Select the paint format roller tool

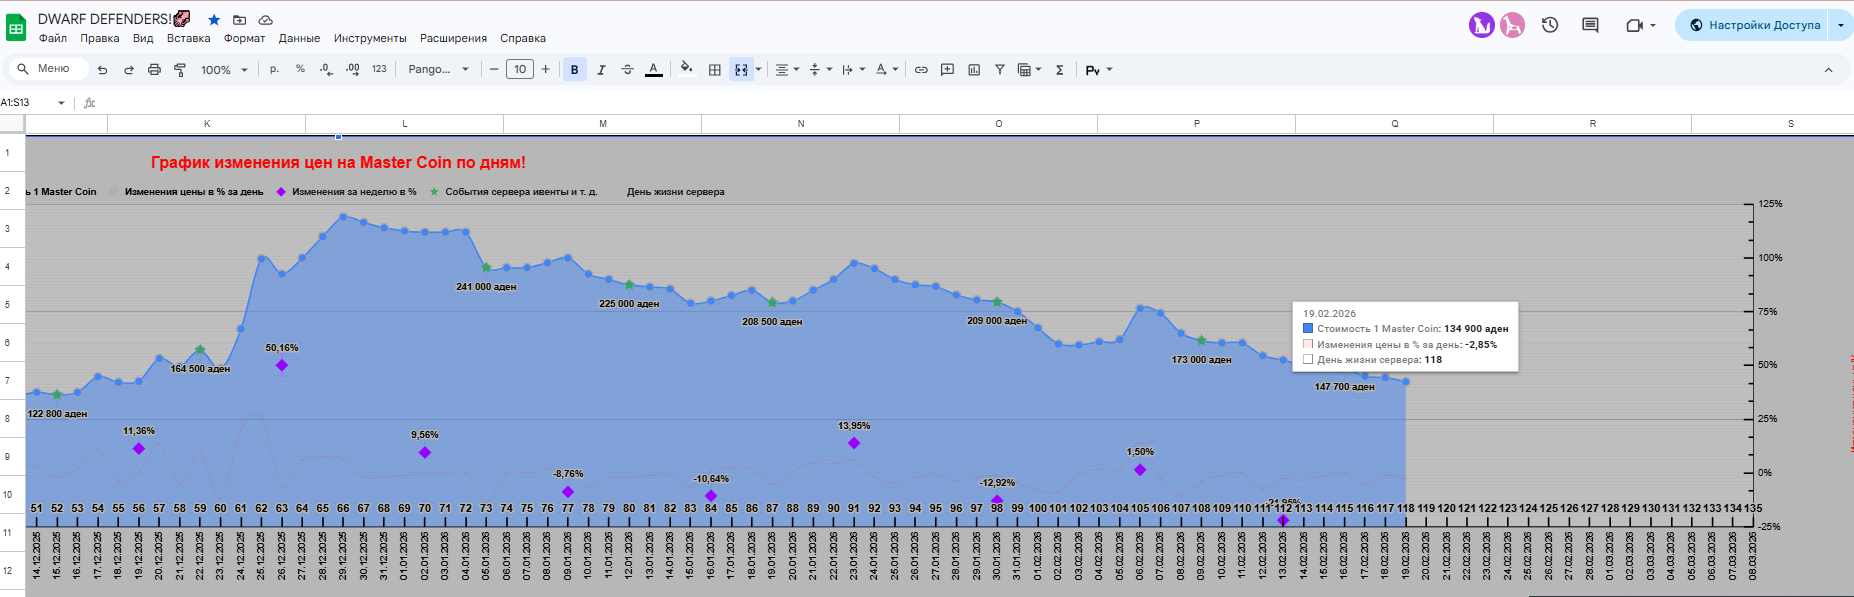180,70
